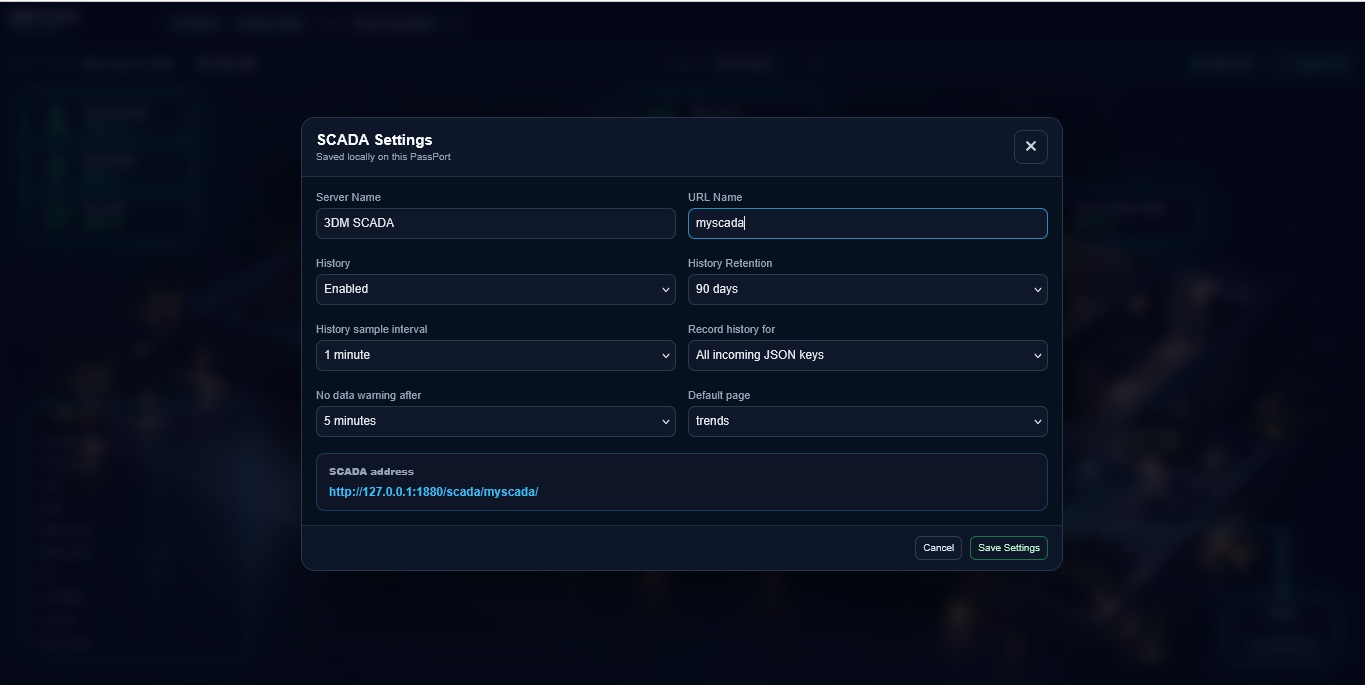Open the History Enabled dropdown
The height and width of the screenshot is (685, 1365).
[495, 289]
